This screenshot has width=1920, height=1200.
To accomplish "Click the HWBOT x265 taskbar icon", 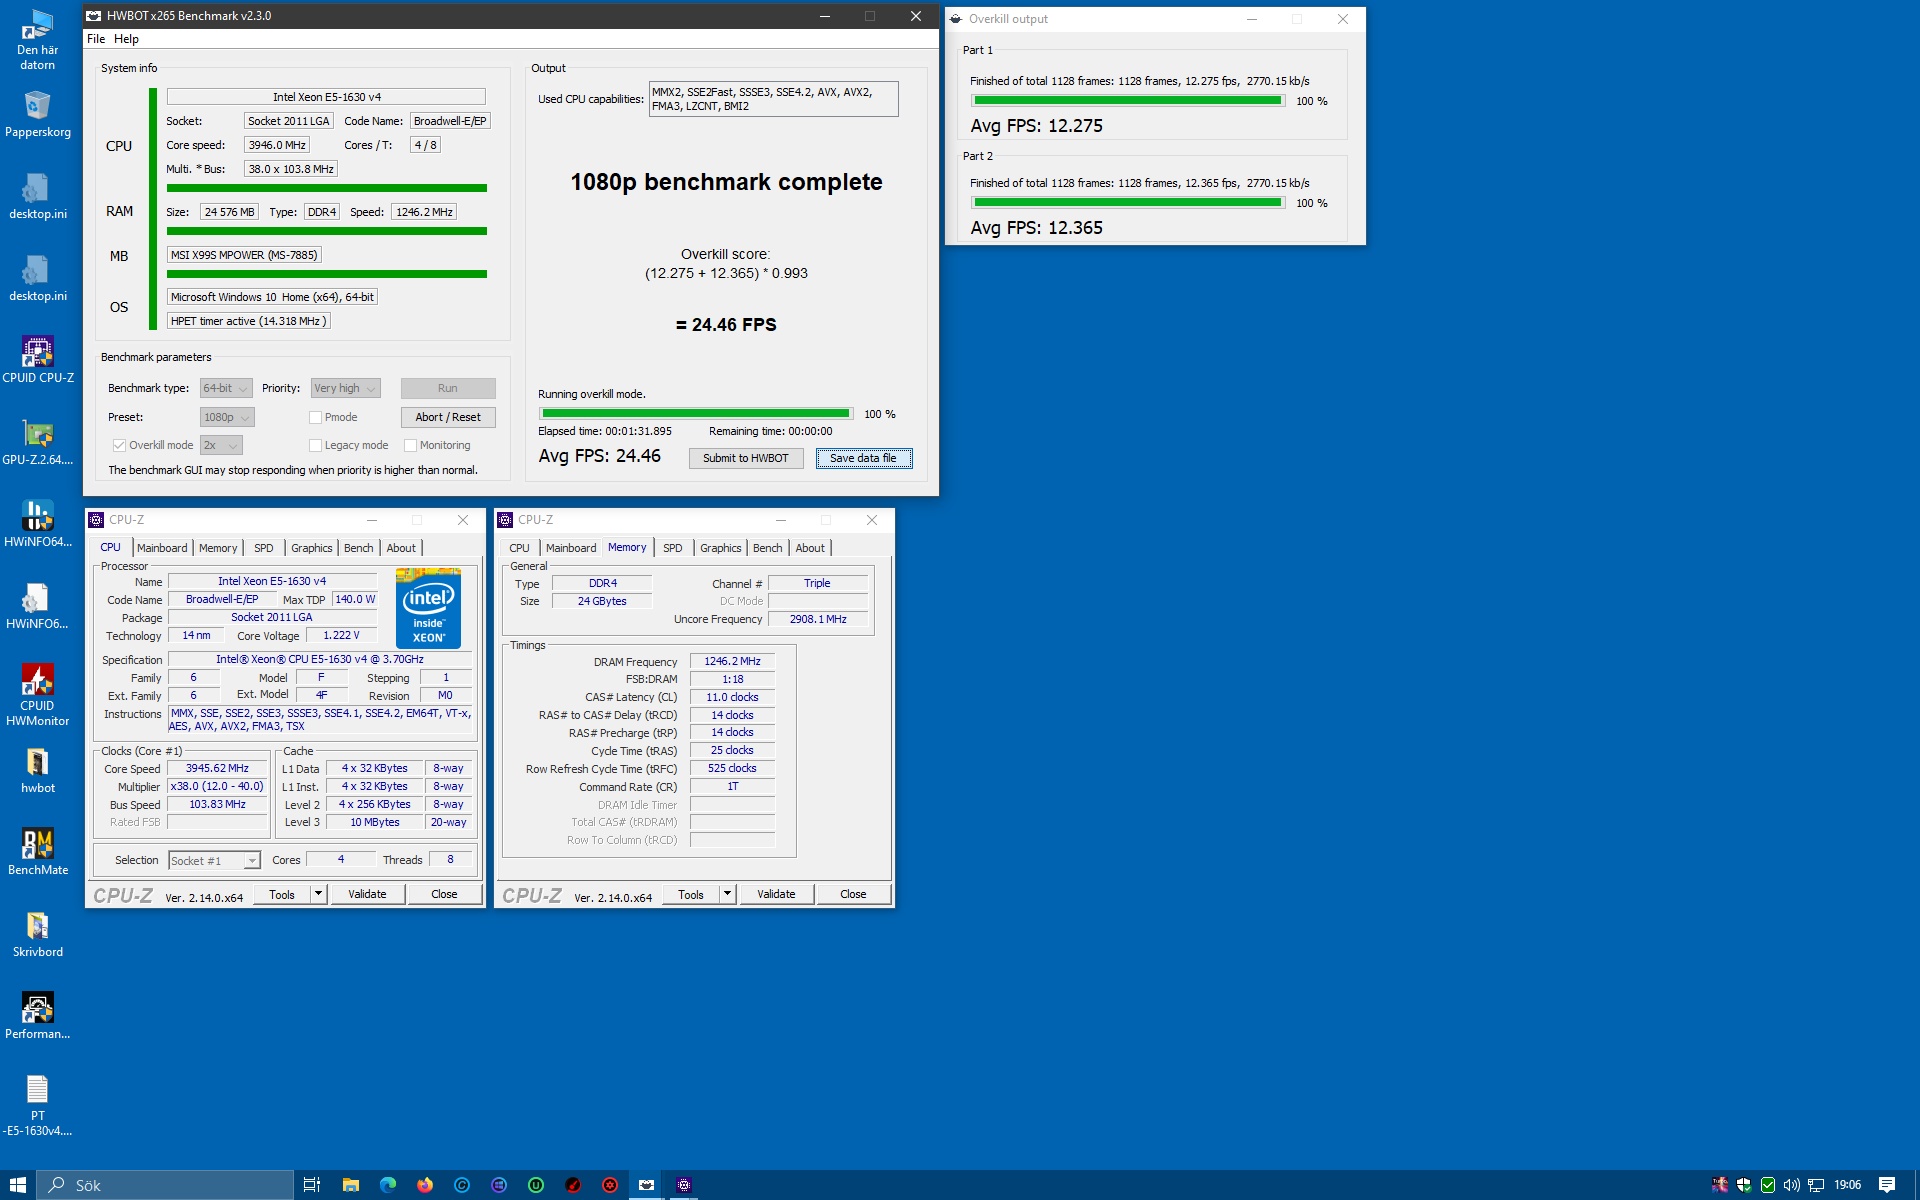I will point(647,1185).
